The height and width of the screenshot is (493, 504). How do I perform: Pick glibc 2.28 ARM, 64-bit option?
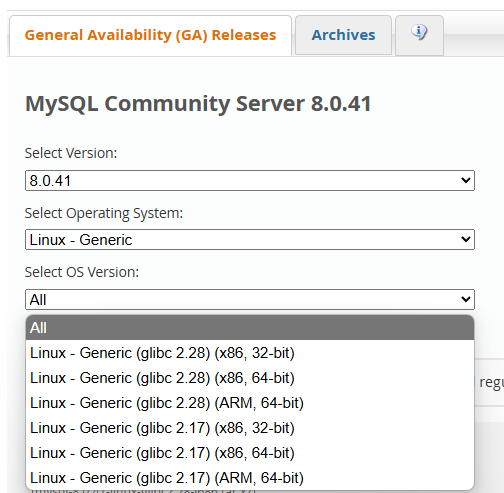[x=250, y=403]
